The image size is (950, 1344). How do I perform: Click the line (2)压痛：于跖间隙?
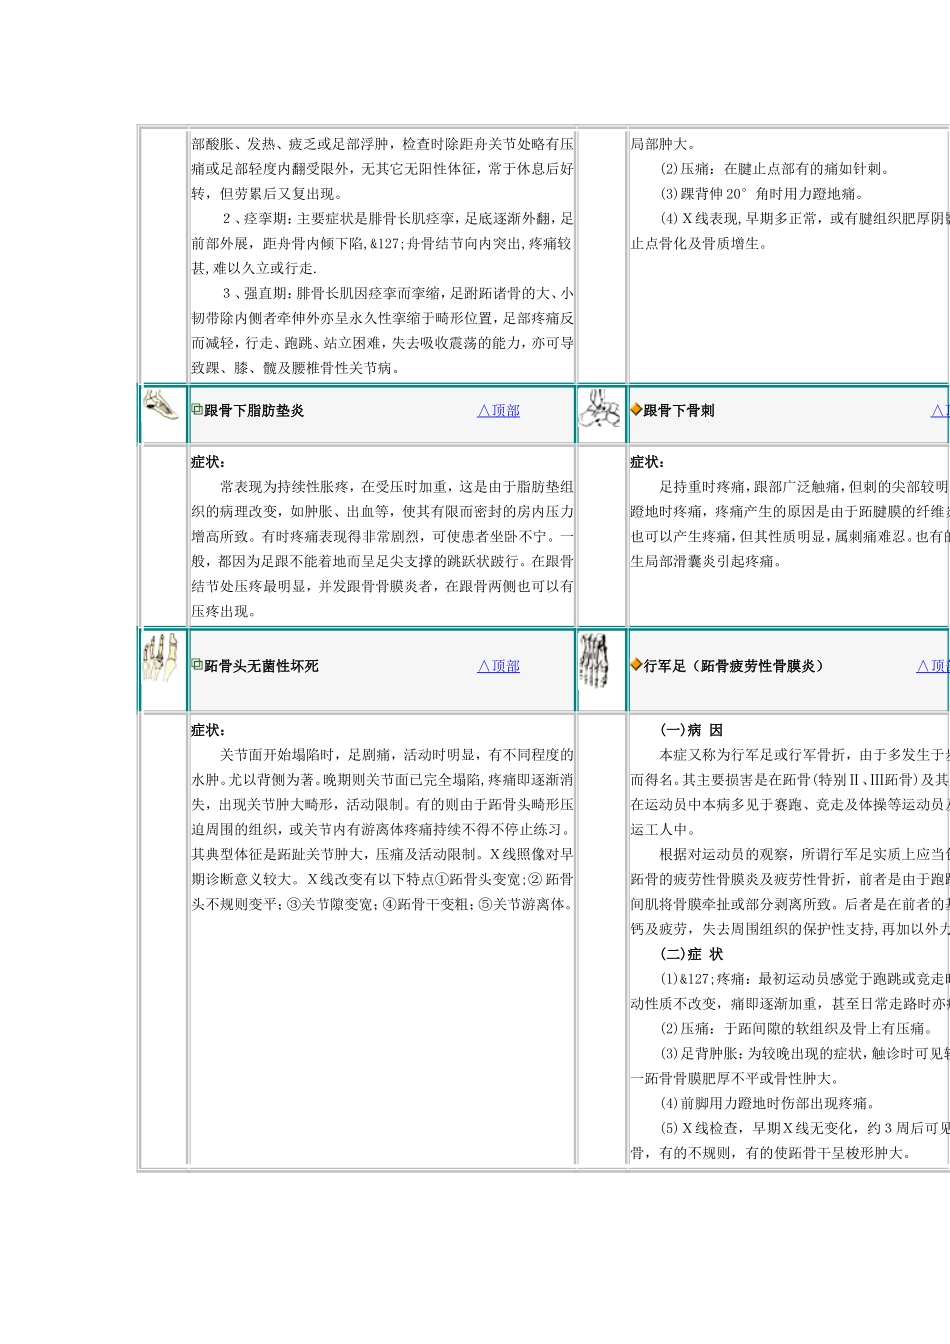point(797,1028)
